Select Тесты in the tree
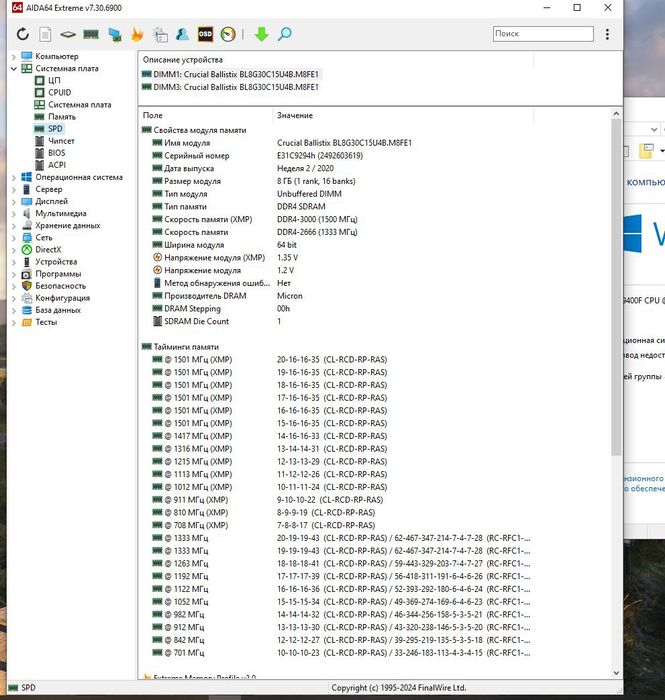The image size is (665, 700). coord(46,322)
